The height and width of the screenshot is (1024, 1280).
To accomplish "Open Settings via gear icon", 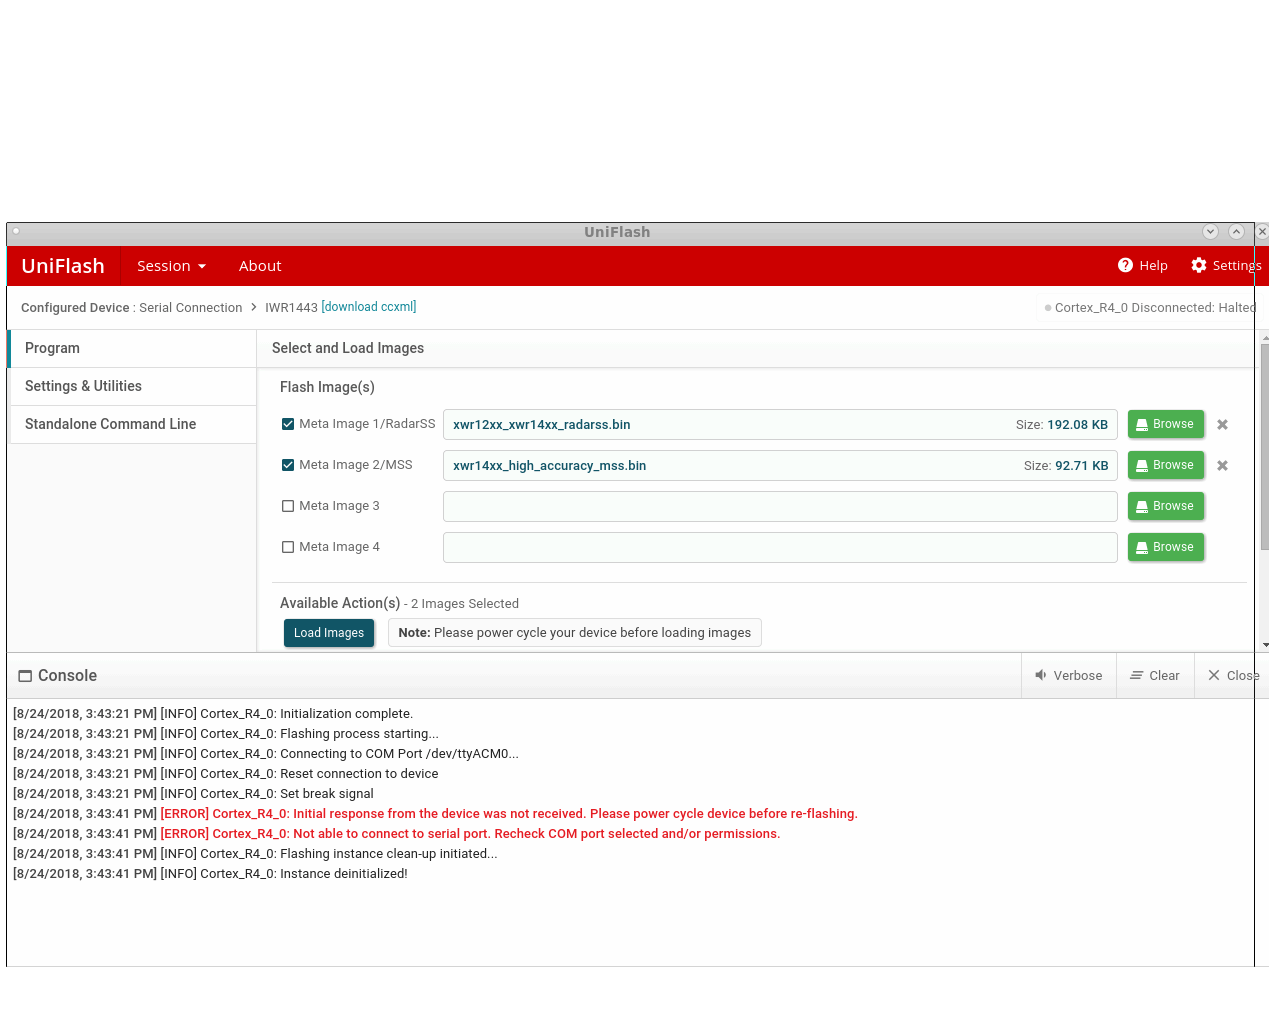I will (1199, 265).
